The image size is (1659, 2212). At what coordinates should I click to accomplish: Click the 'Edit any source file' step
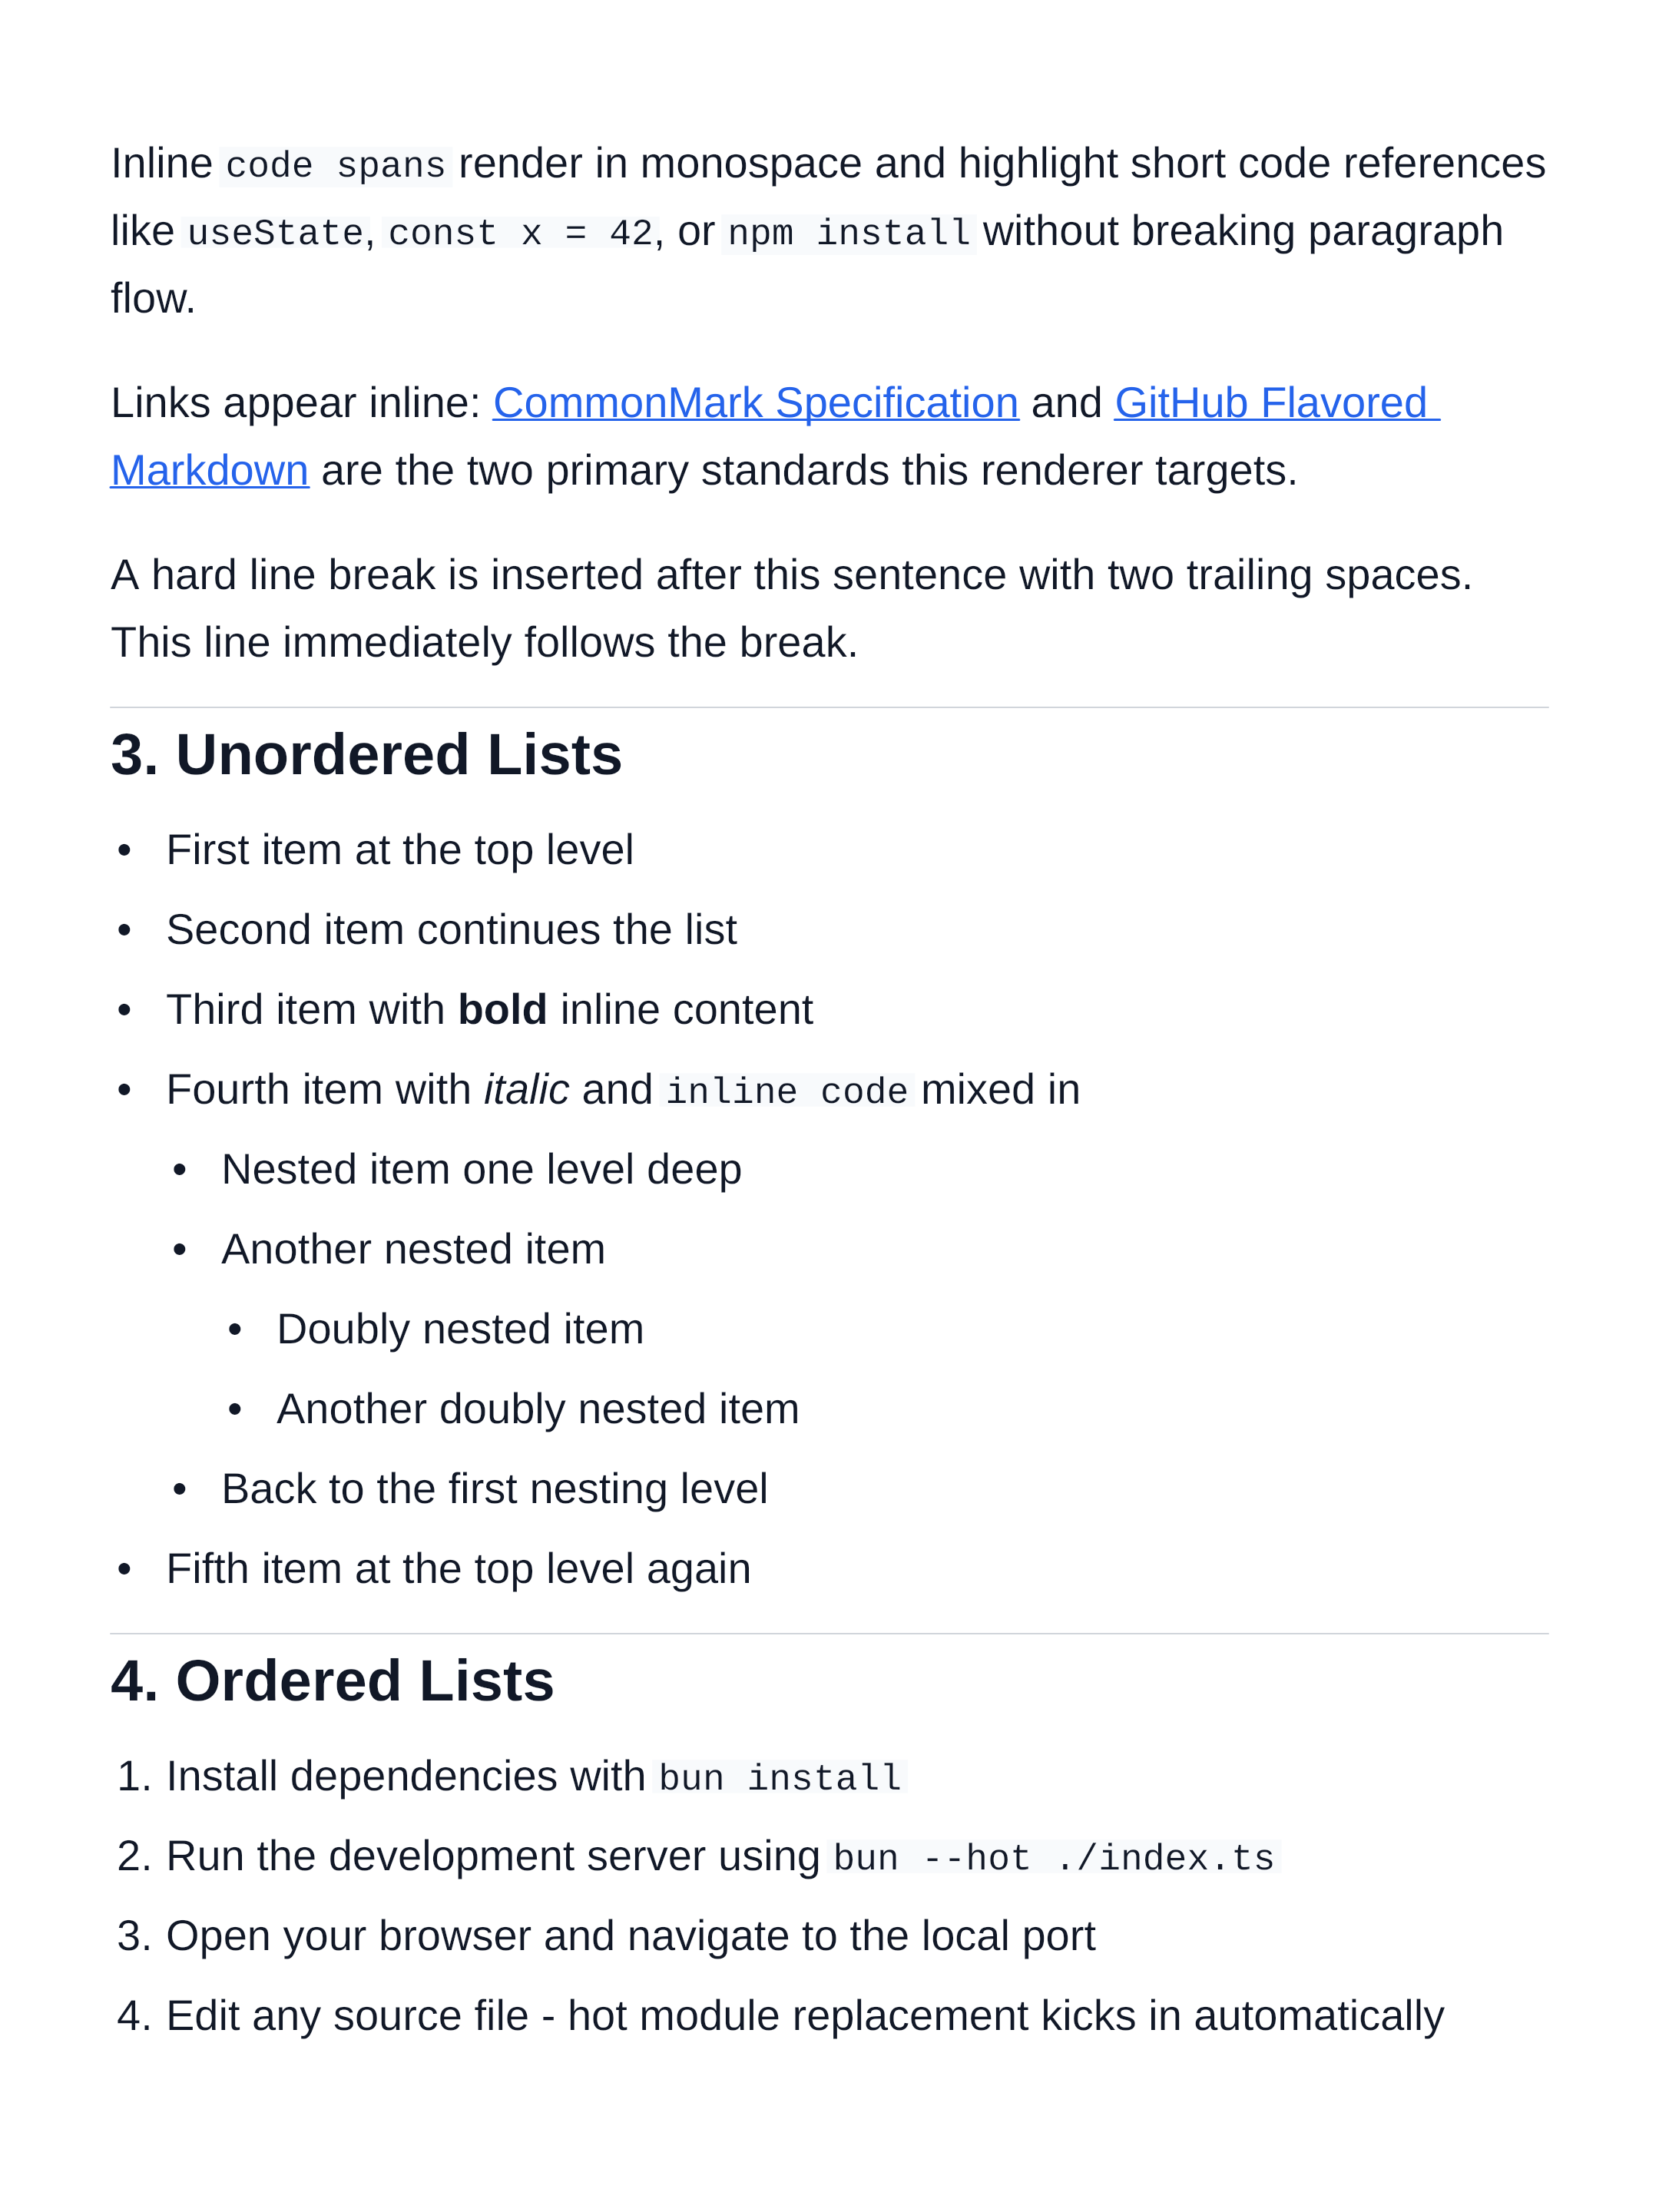[x=804, y=2017]
